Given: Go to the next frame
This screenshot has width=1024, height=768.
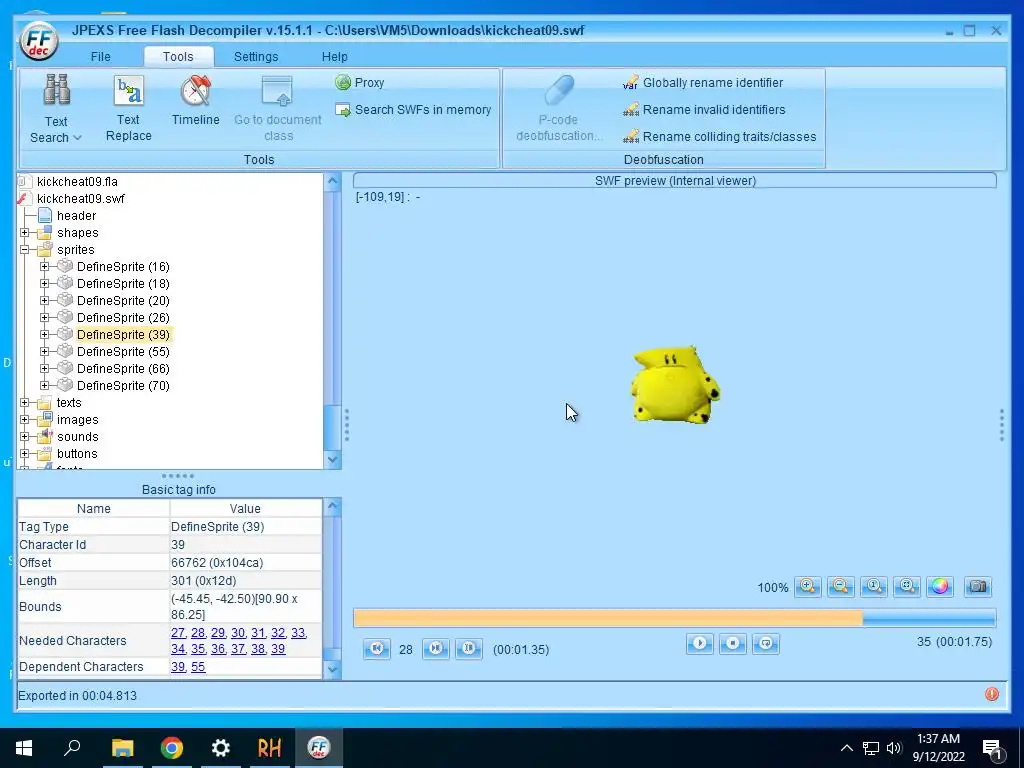Looking at the screenshot, I should [x=436, y=648].
